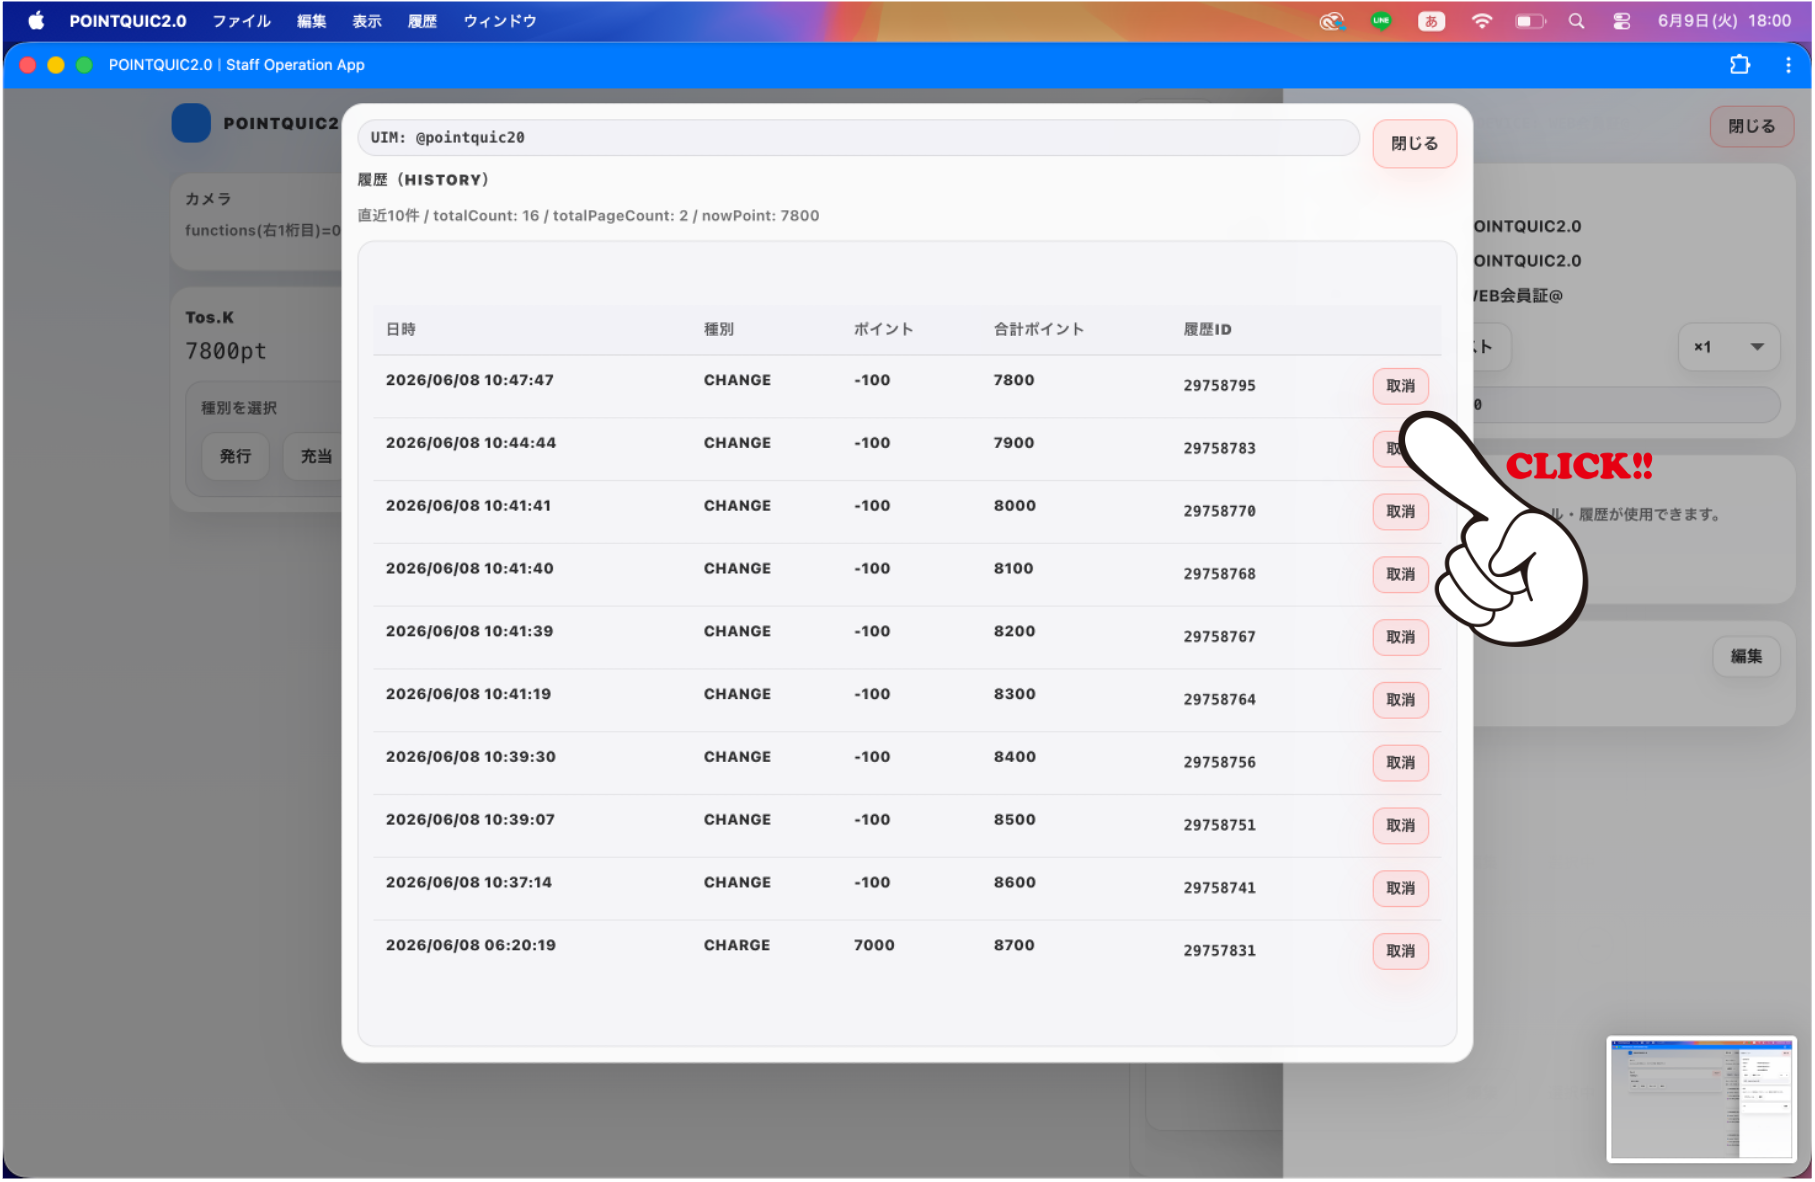
Task: Click the Creative Cloud menu bar icon
Action: click(x=1331, y=21)
